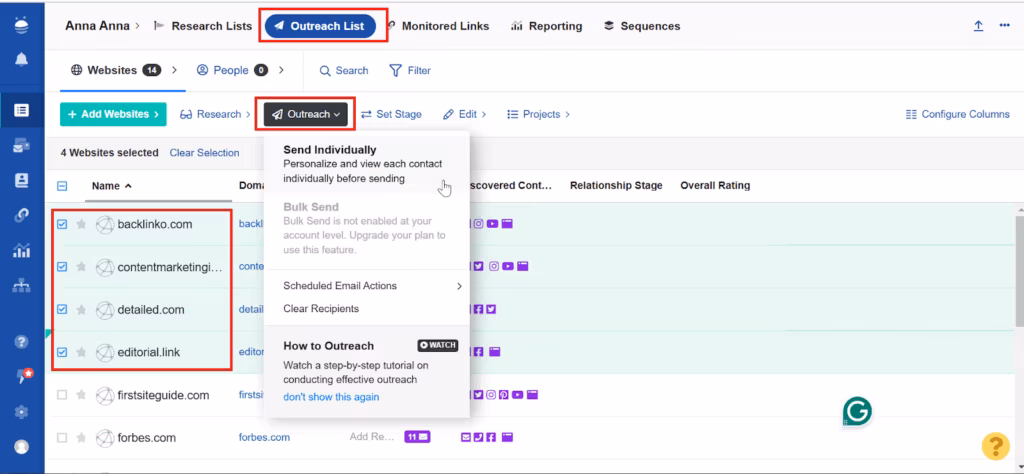
Task: Click the Search field in the toolbar
Action: (344, 71)
